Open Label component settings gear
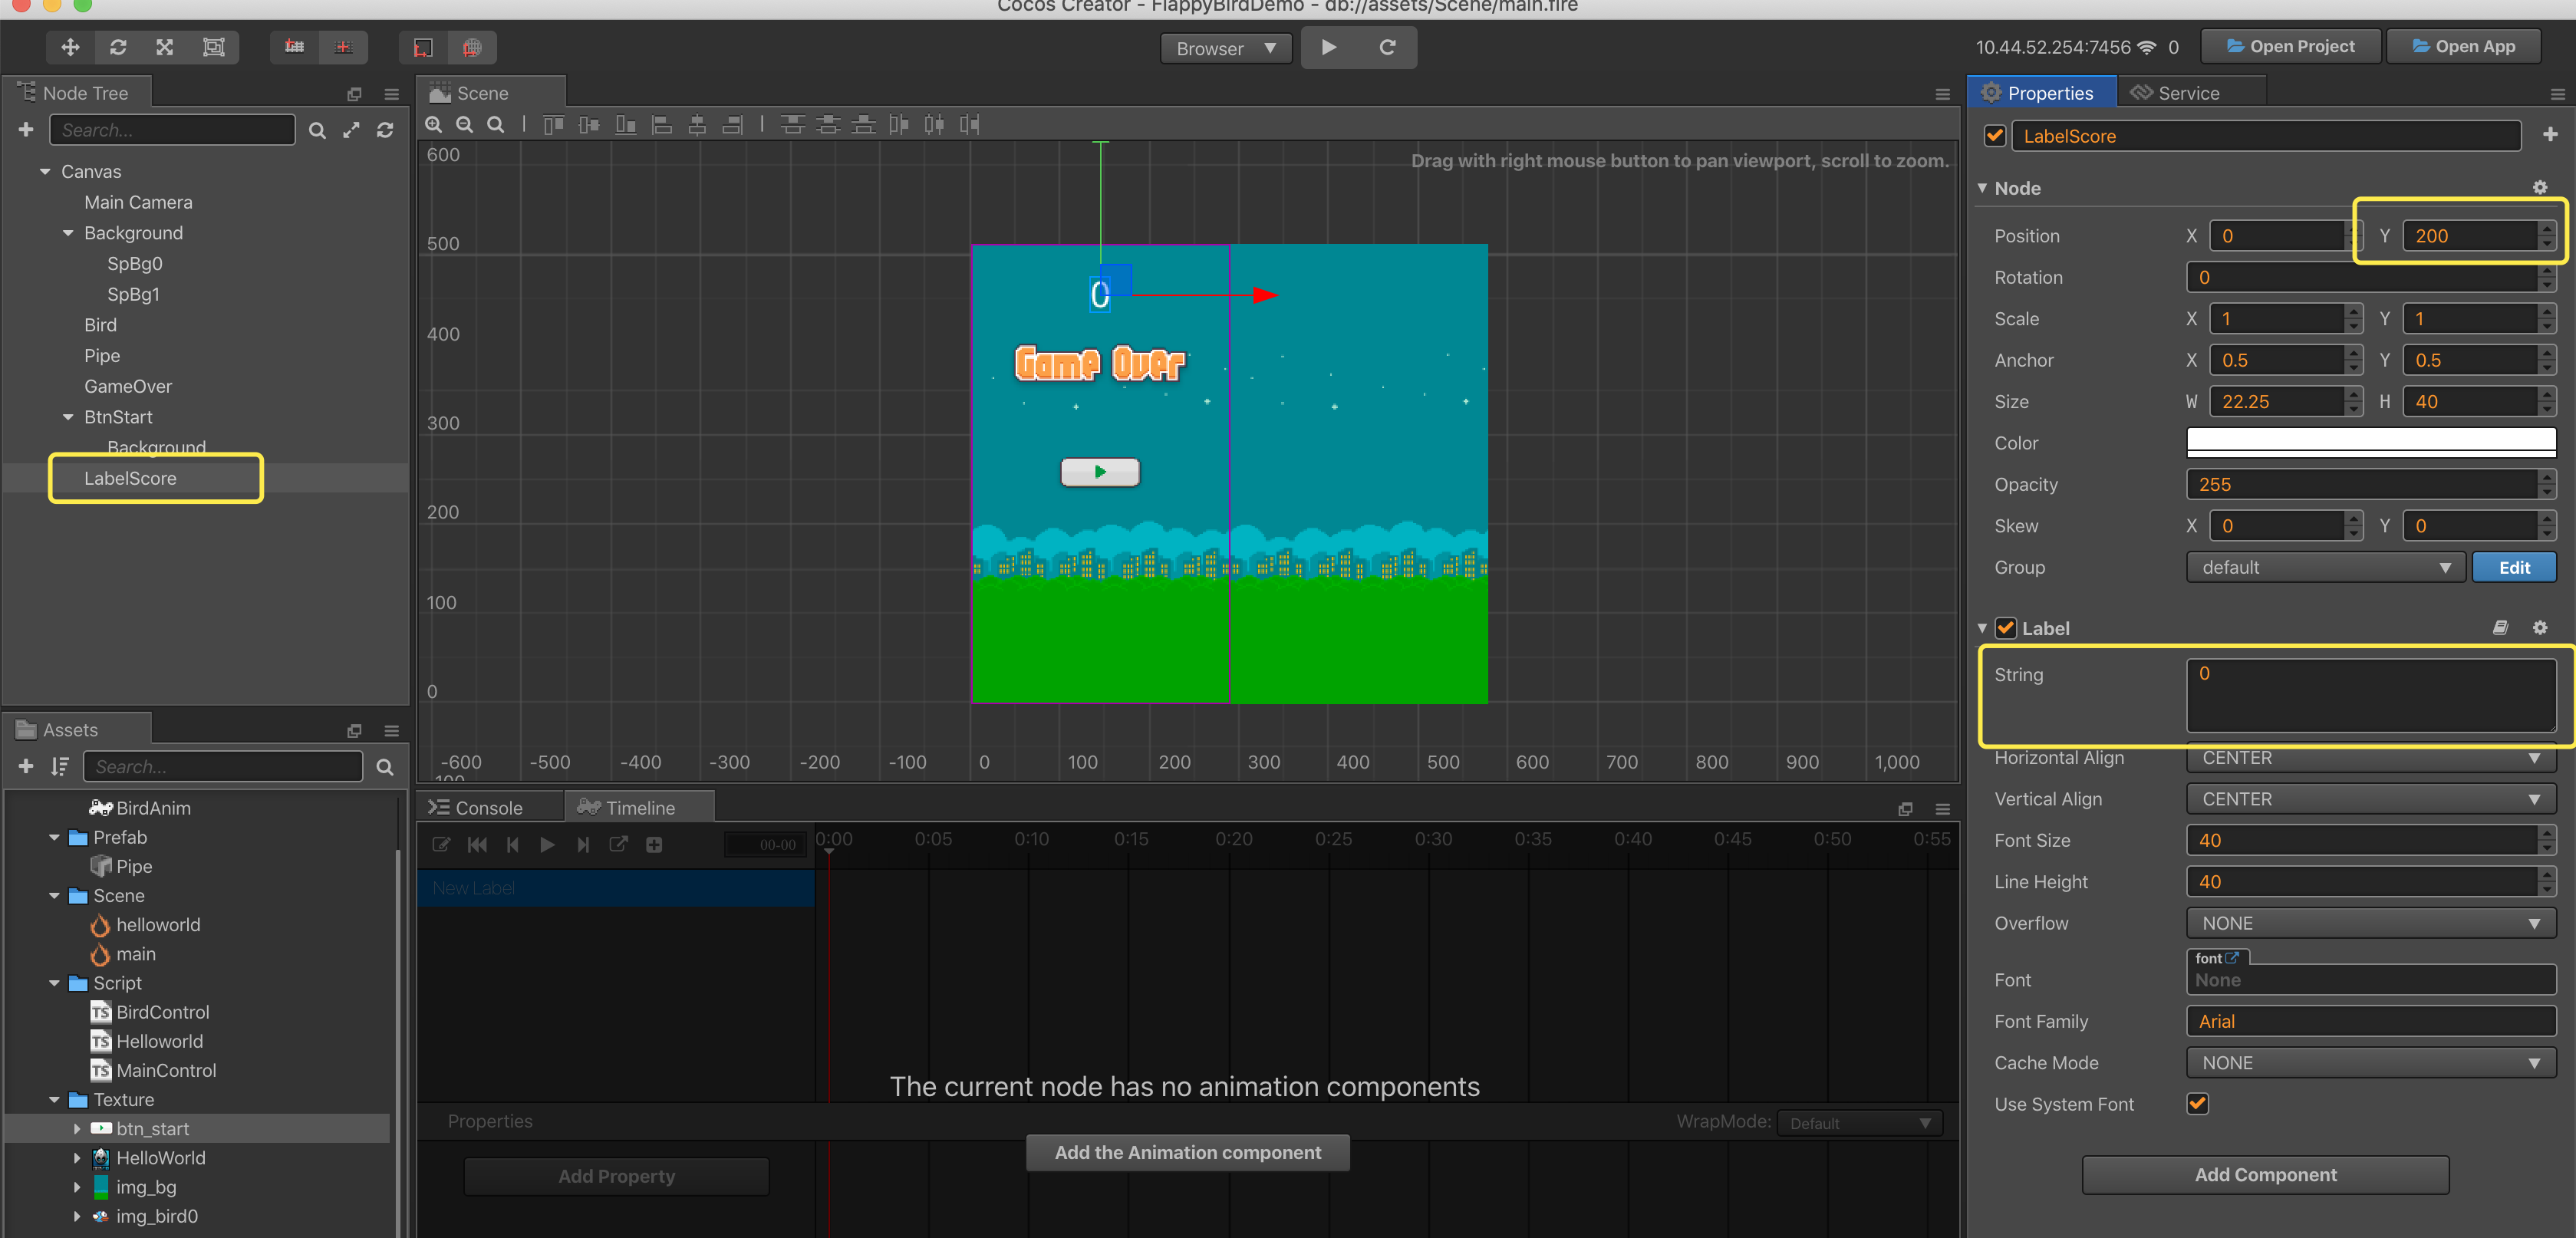 pos(2540,628)
